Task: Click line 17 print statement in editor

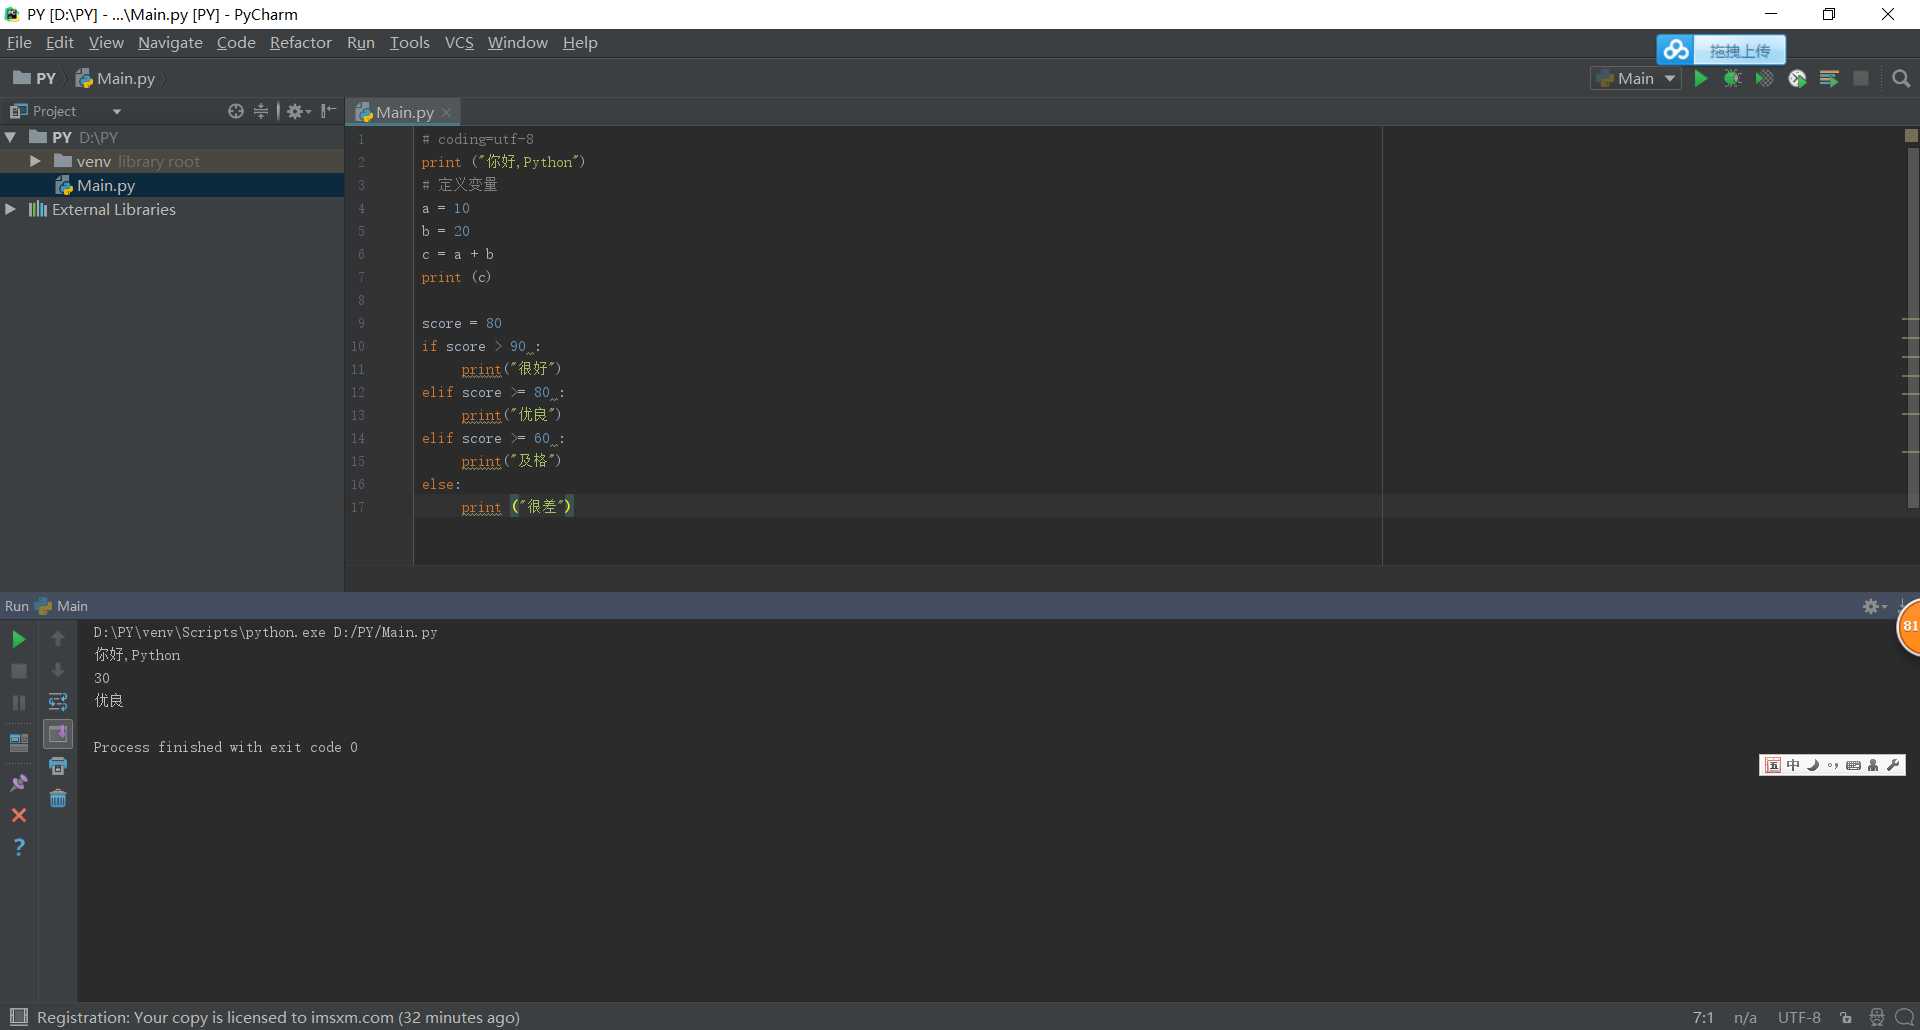Action: 517,507
